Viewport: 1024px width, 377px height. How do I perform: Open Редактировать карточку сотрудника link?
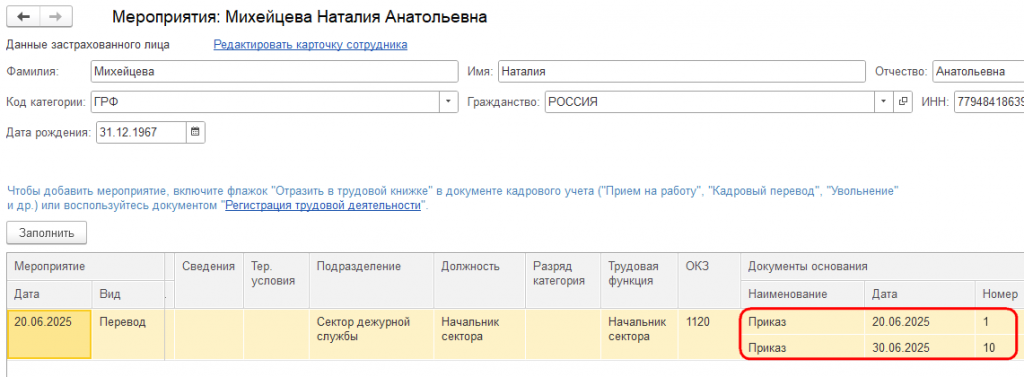[x=310, y=44]
